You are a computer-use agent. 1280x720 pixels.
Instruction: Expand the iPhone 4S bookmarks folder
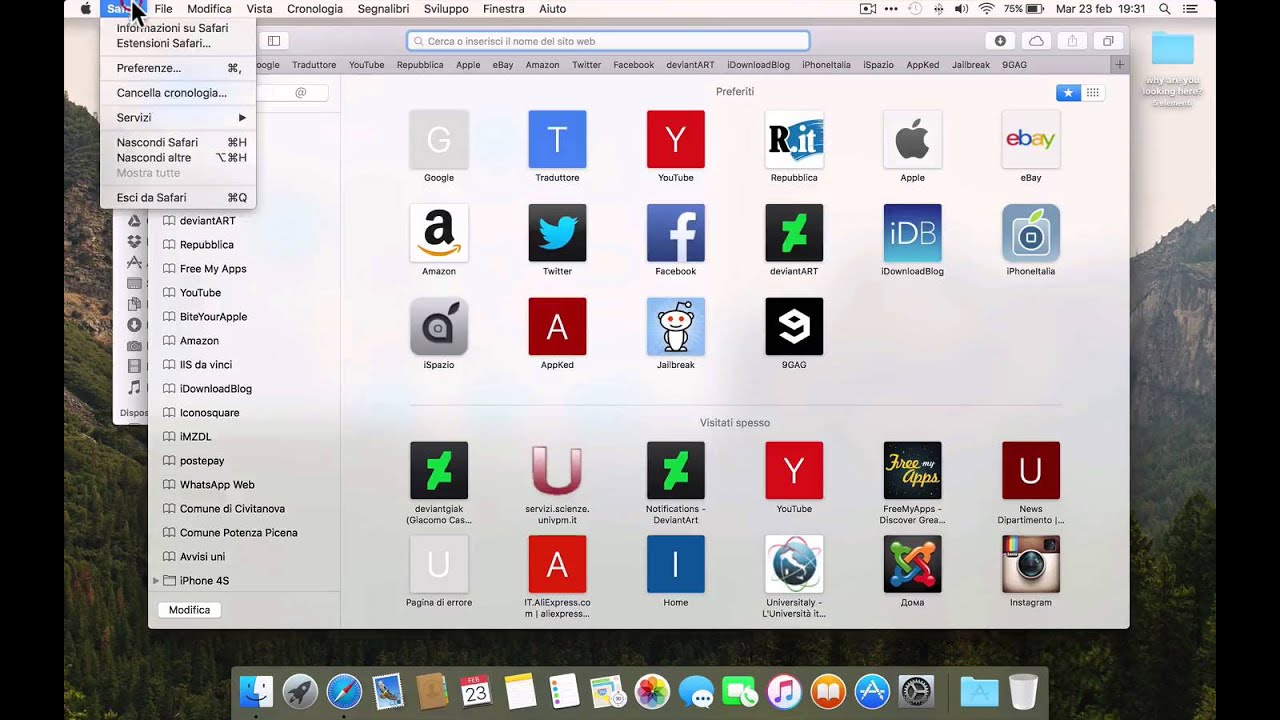click(156, 581)
